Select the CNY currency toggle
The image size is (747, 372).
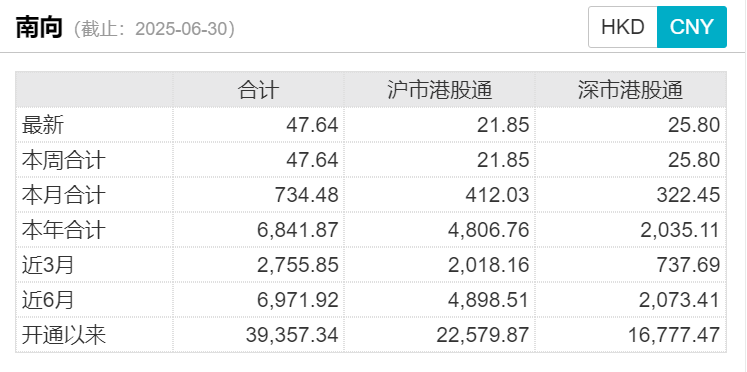[x=692, y=27]
